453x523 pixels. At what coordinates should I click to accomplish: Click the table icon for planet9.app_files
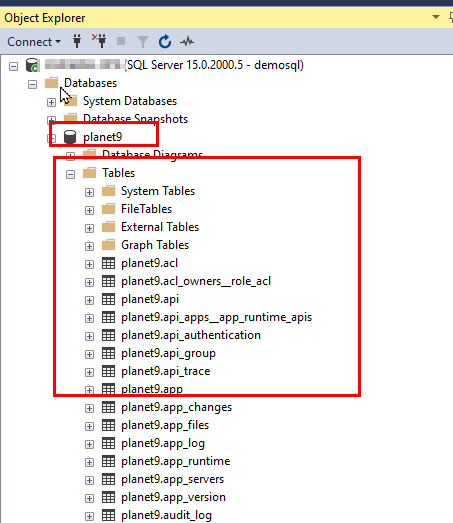108,425
